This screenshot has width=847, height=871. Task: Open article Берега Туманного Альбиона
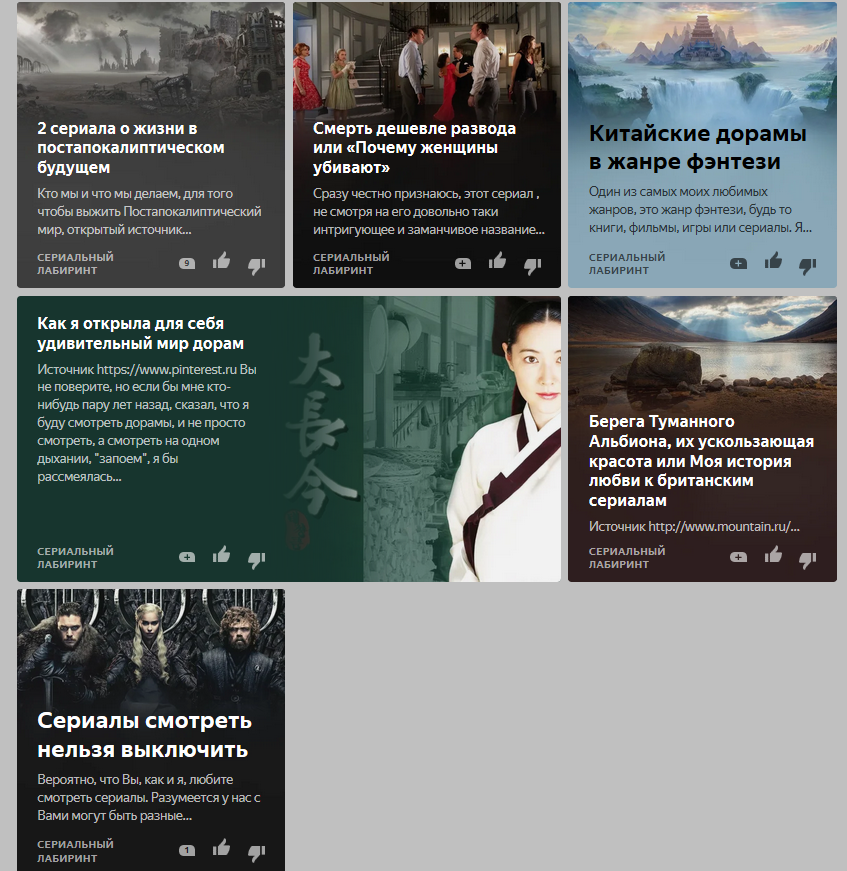click(701, 461)
